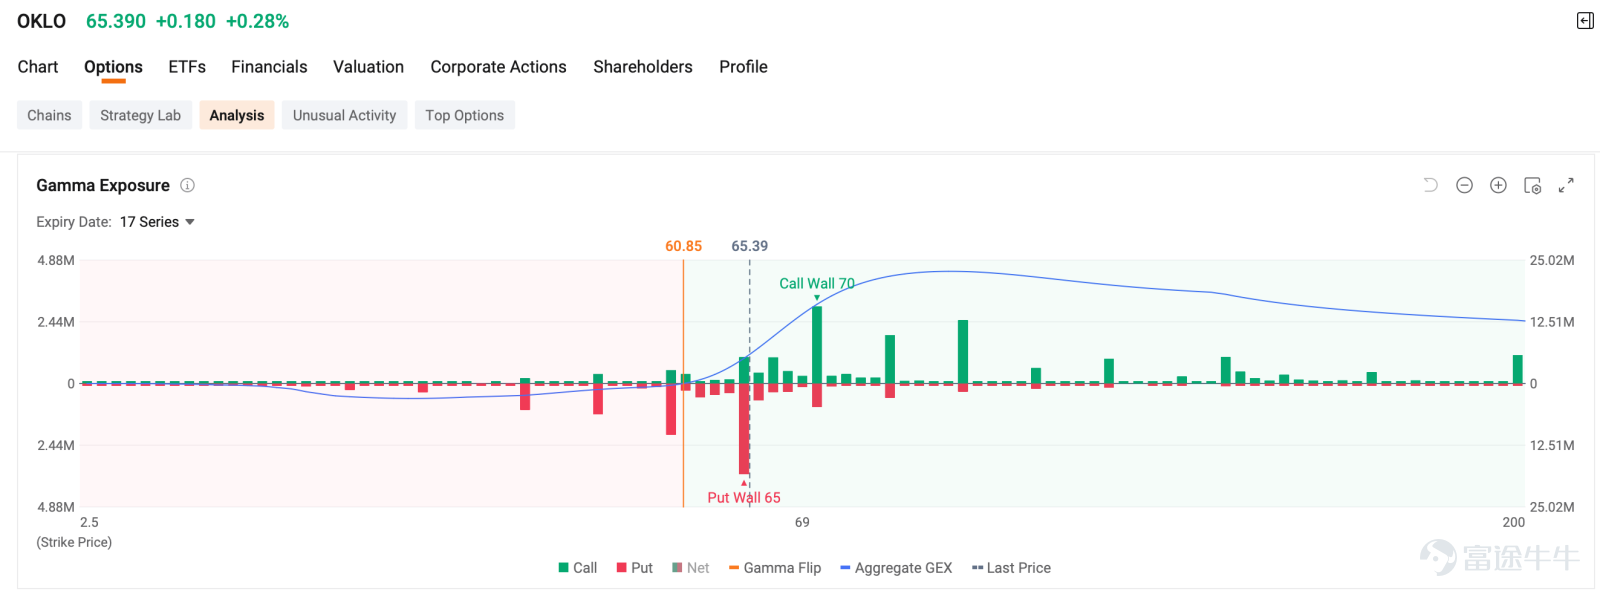Open the Strategy Lab section
Screen dimensions: 1600x594
[x=140, y=115]
